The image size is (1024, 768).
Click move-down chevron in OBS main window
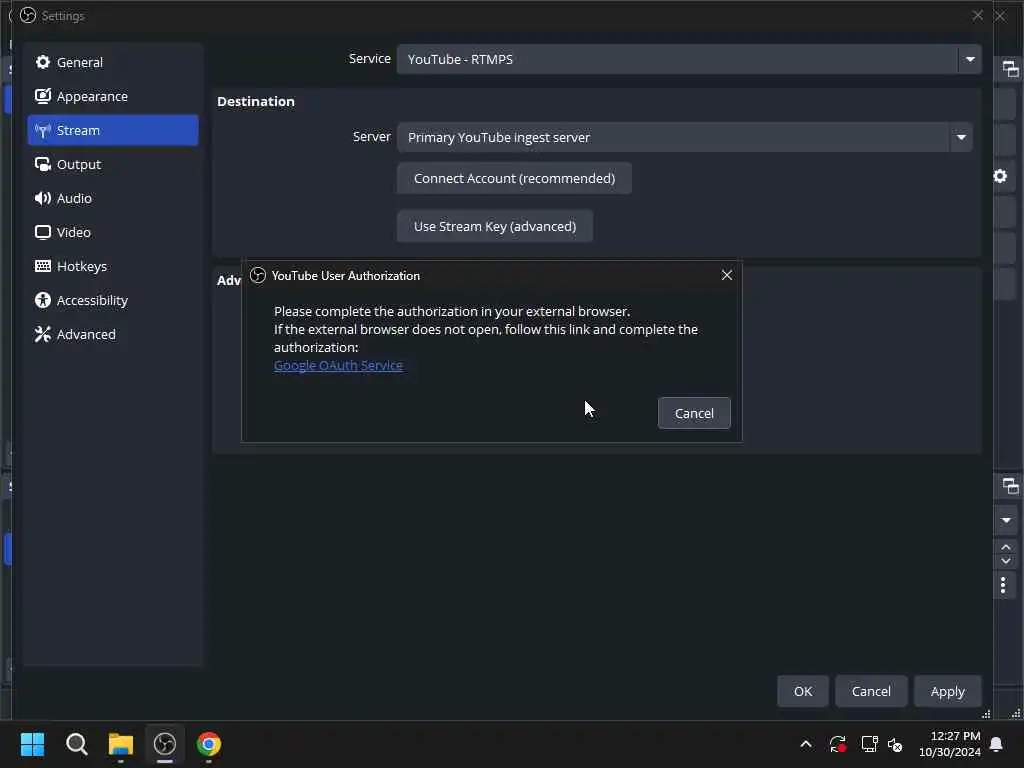1006,561
